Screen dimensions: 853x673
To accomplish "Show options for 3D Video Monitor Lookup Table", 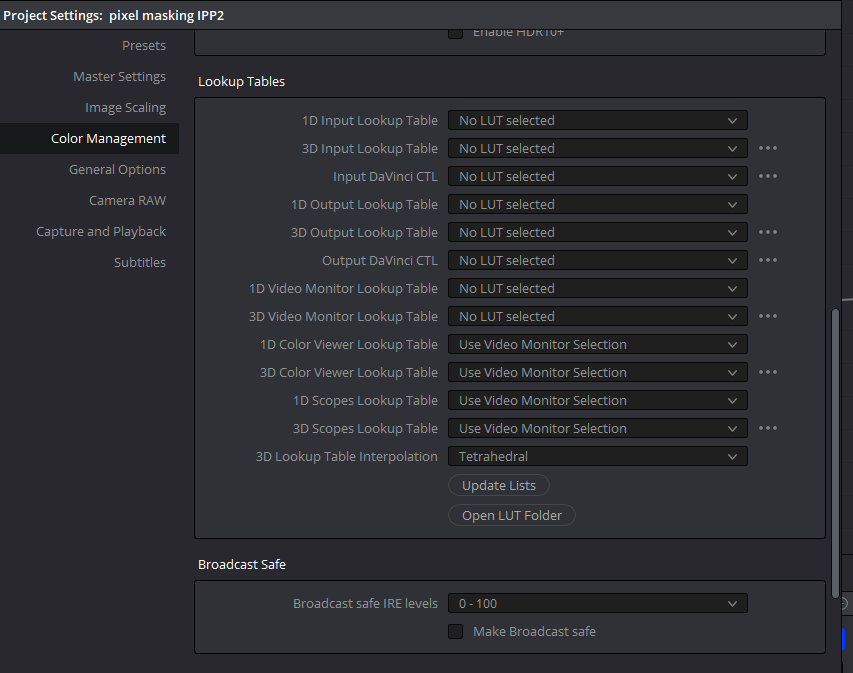I will click(x=768, y=316).
